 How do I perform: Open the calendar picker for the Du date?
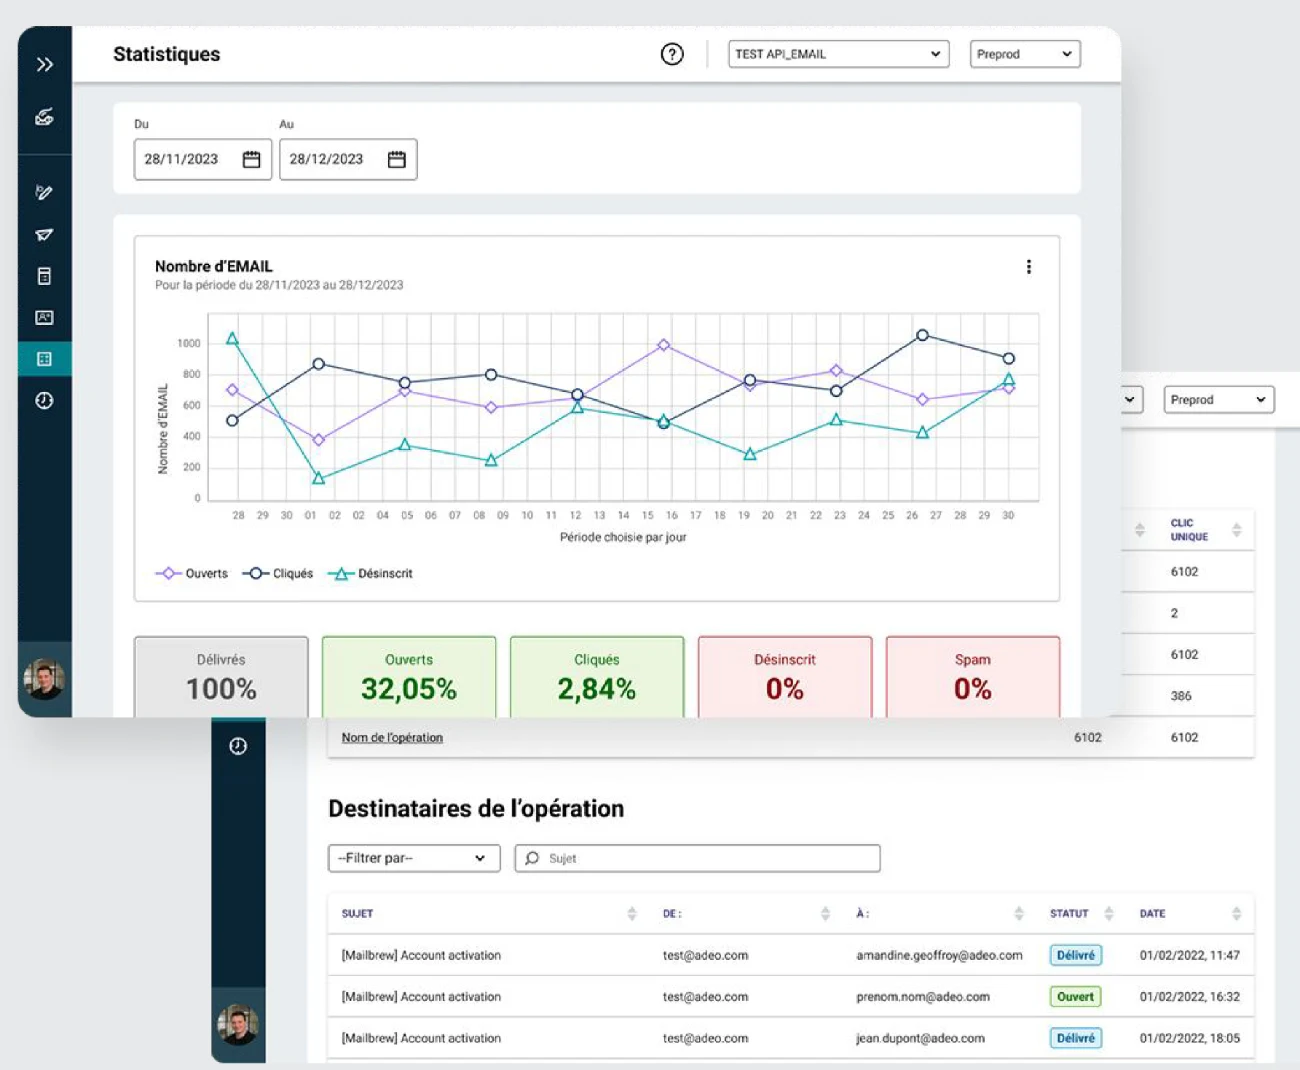pyautogui.click(x=251, y=159)
